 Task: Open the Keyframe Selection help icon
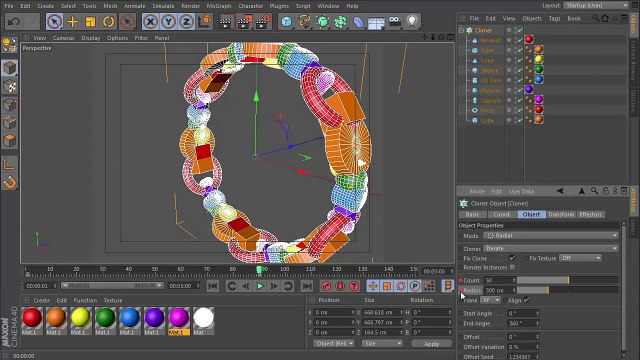point(354,286)
